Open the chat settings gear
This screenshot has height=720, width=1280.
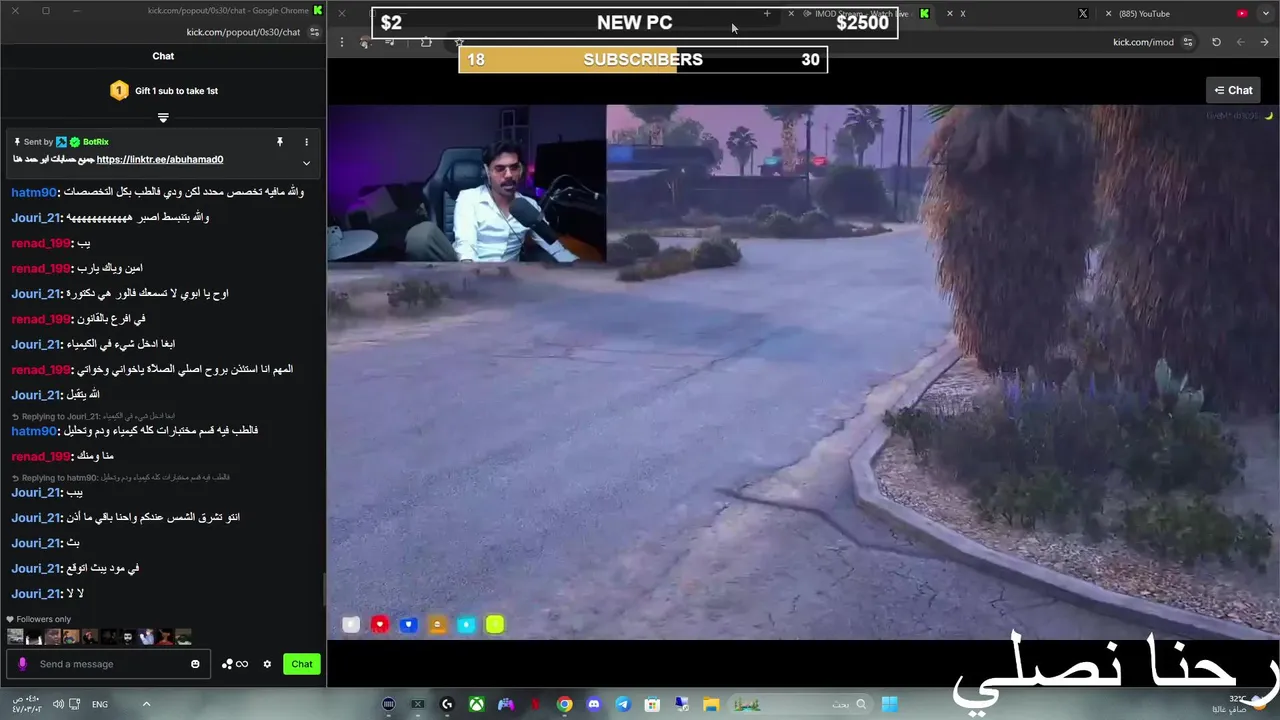[x=267, y=664]
